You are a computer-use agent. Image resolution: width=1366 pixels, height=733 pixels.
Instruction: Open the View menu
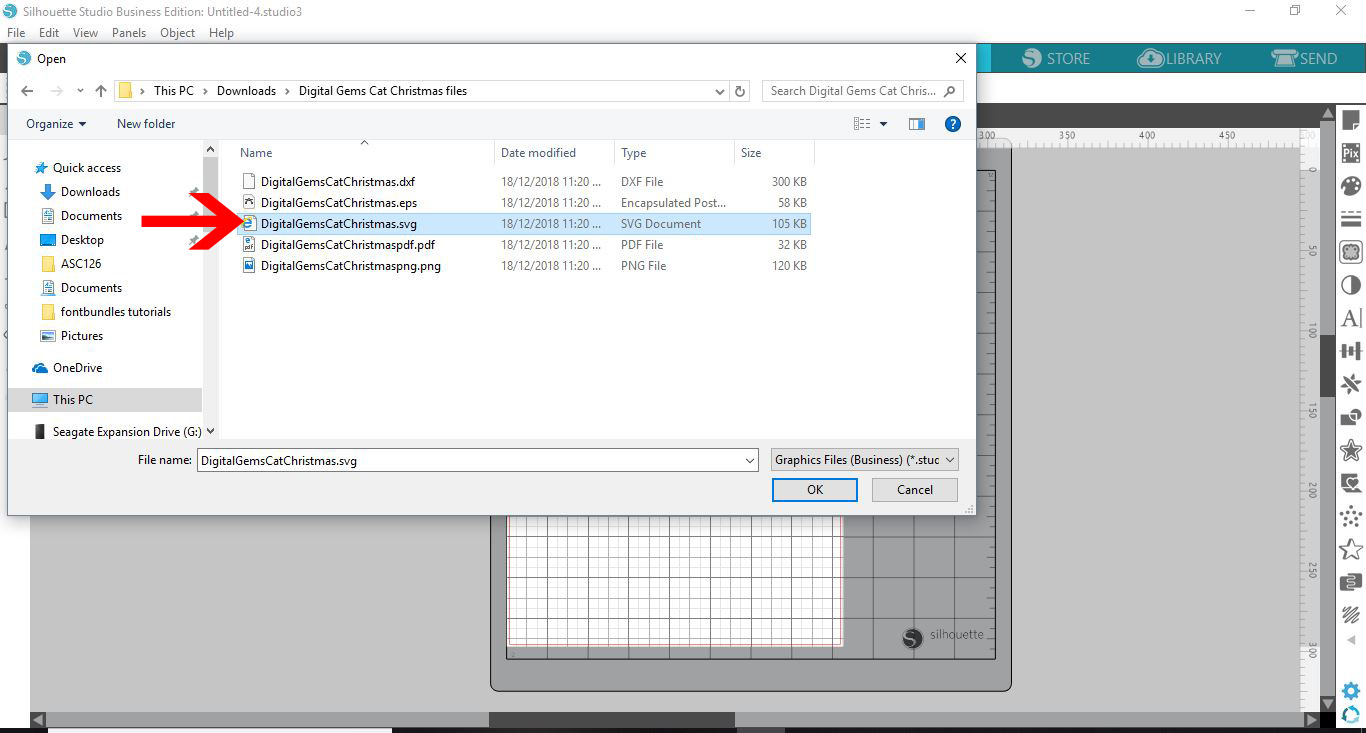86,33
